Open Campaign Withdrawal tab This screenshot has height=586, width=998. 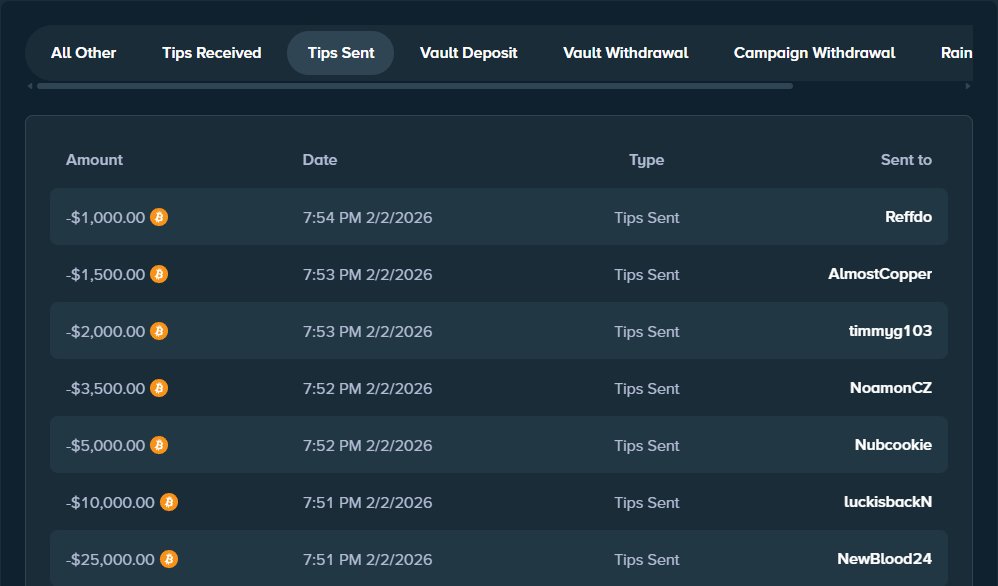(x=814, y=53)
